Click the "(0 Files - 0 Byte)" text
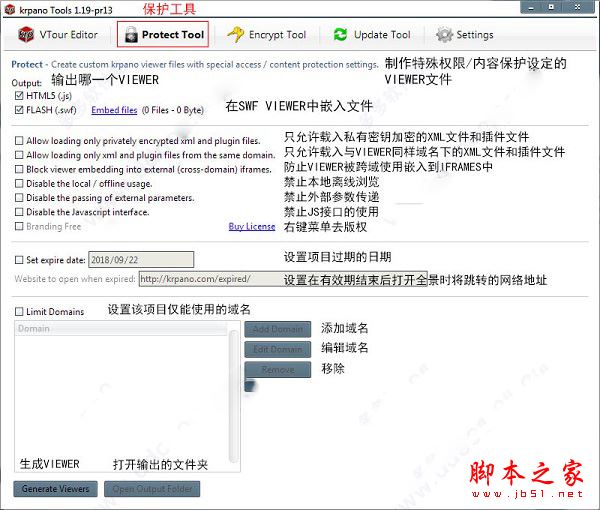This screenshot has height=510, width=600. click(173, 110)
